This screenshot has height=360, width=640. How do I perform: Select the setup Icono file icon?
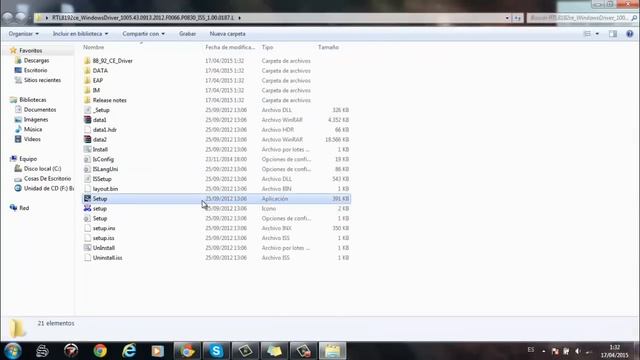(87, 209)
